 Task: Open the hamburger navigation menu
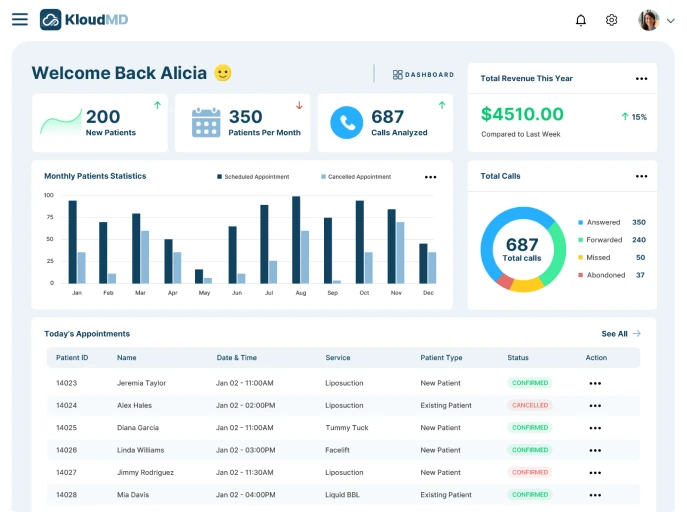20,20
